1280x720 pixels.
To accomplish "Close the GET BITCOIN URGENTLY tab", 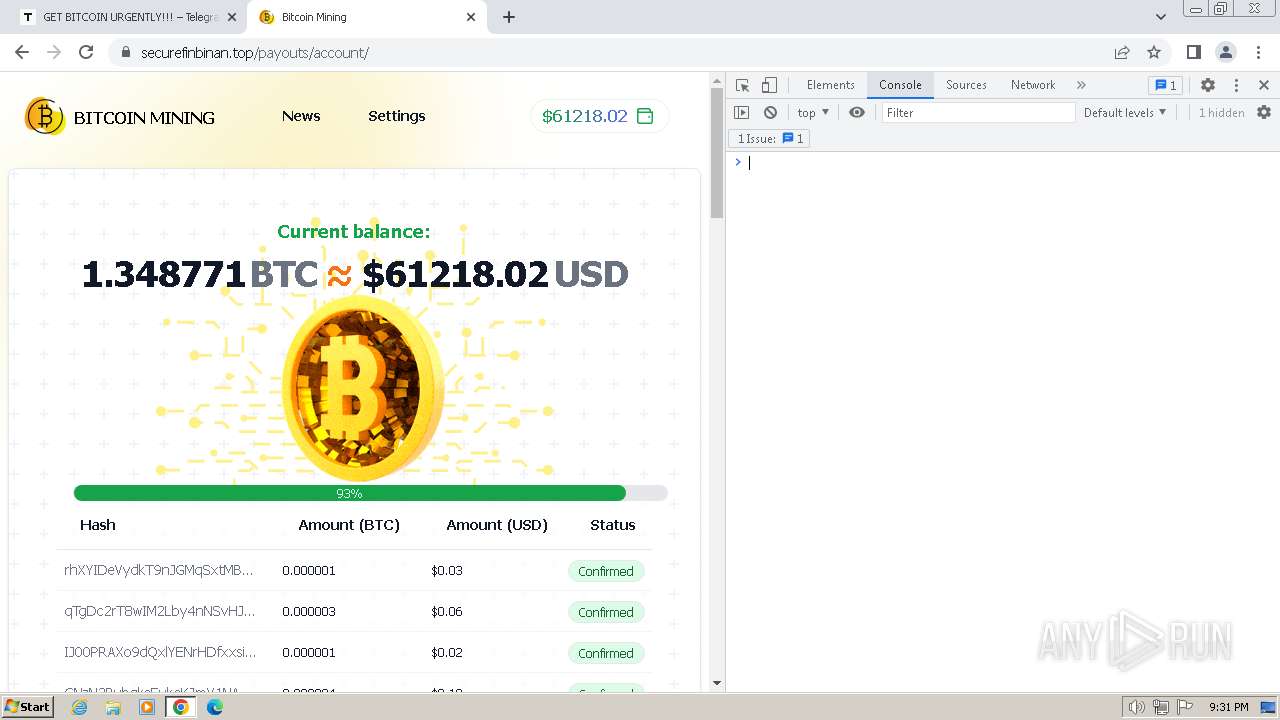I will coord(231,17).
